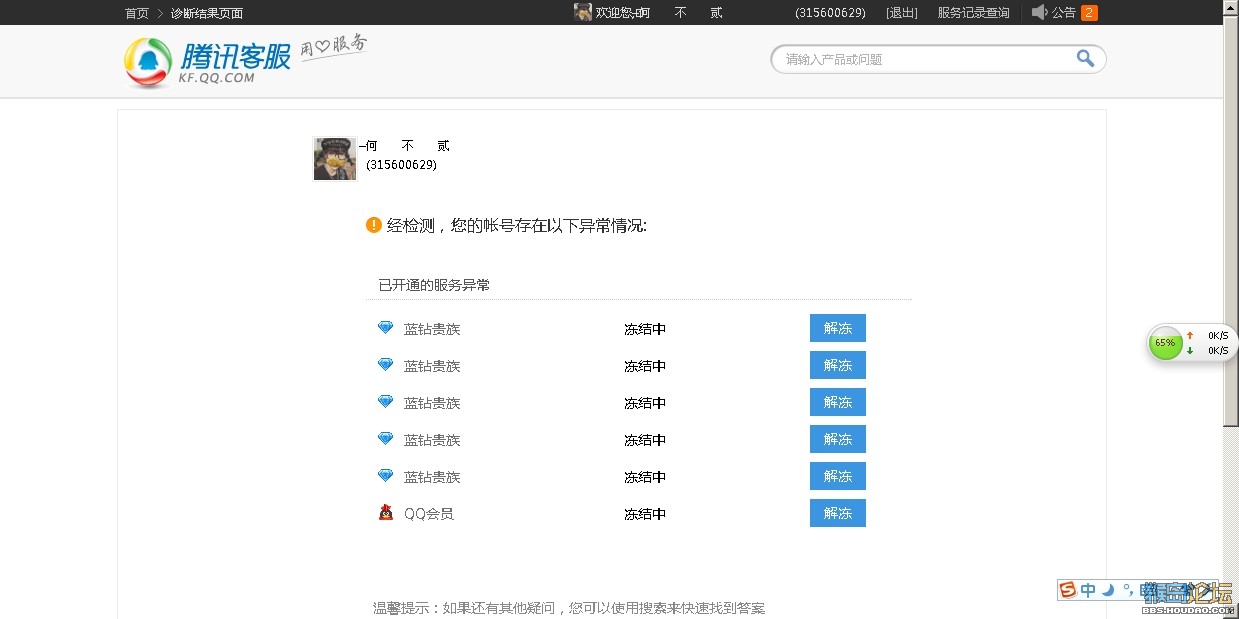
Task: Open the 公告 announcements link
Action: tap(1064, 13)
